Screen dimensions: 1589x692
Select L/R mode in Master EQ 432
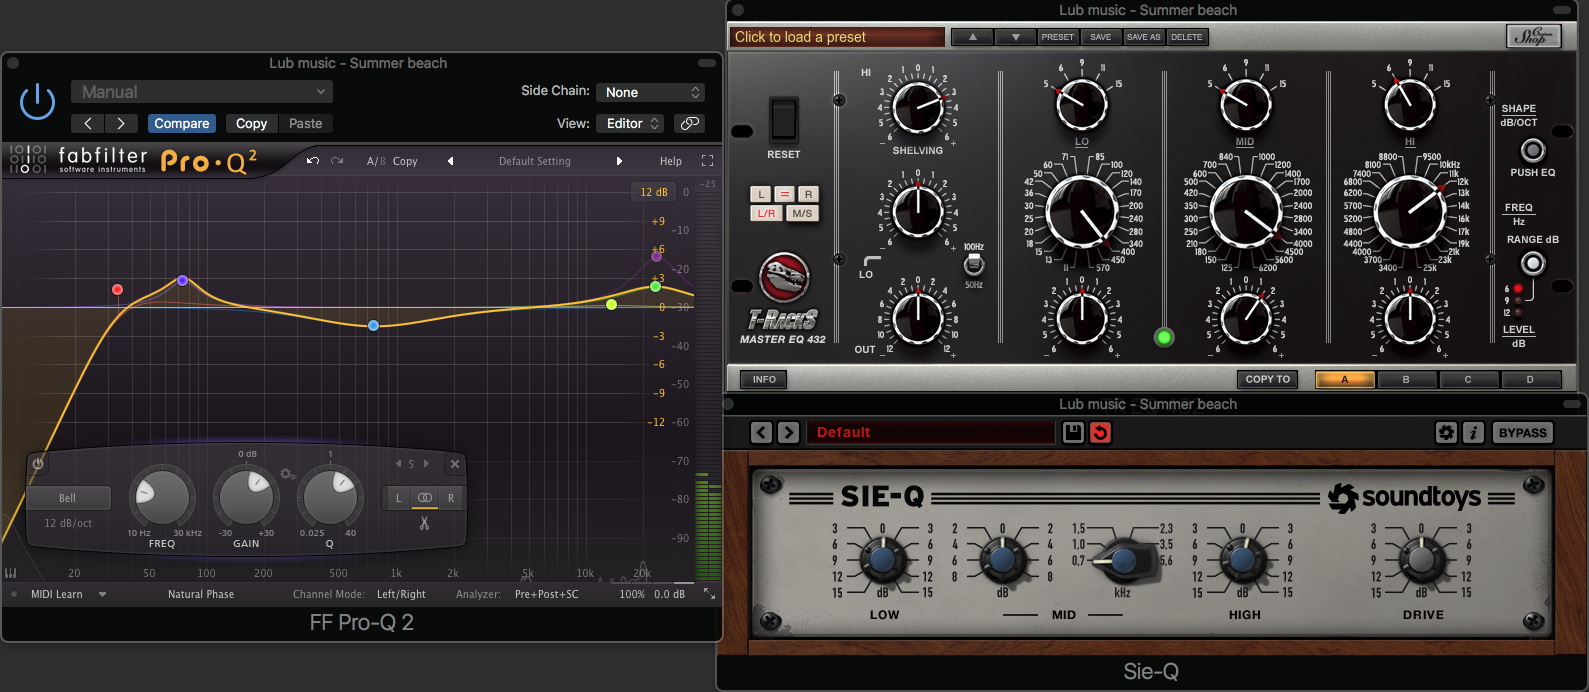pos(766,213)
